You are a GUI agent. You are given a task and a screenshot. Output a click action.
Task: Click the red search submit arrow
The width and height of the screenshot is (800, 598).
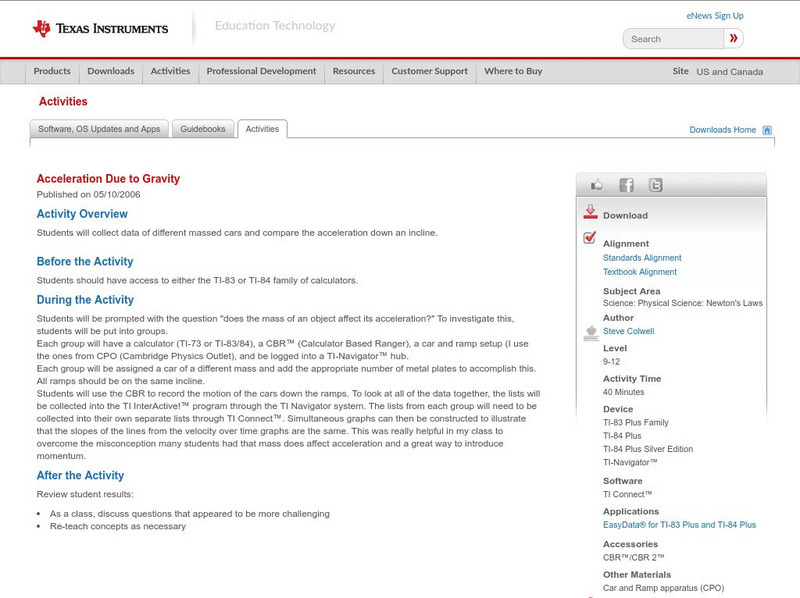[x=733, y=38]
